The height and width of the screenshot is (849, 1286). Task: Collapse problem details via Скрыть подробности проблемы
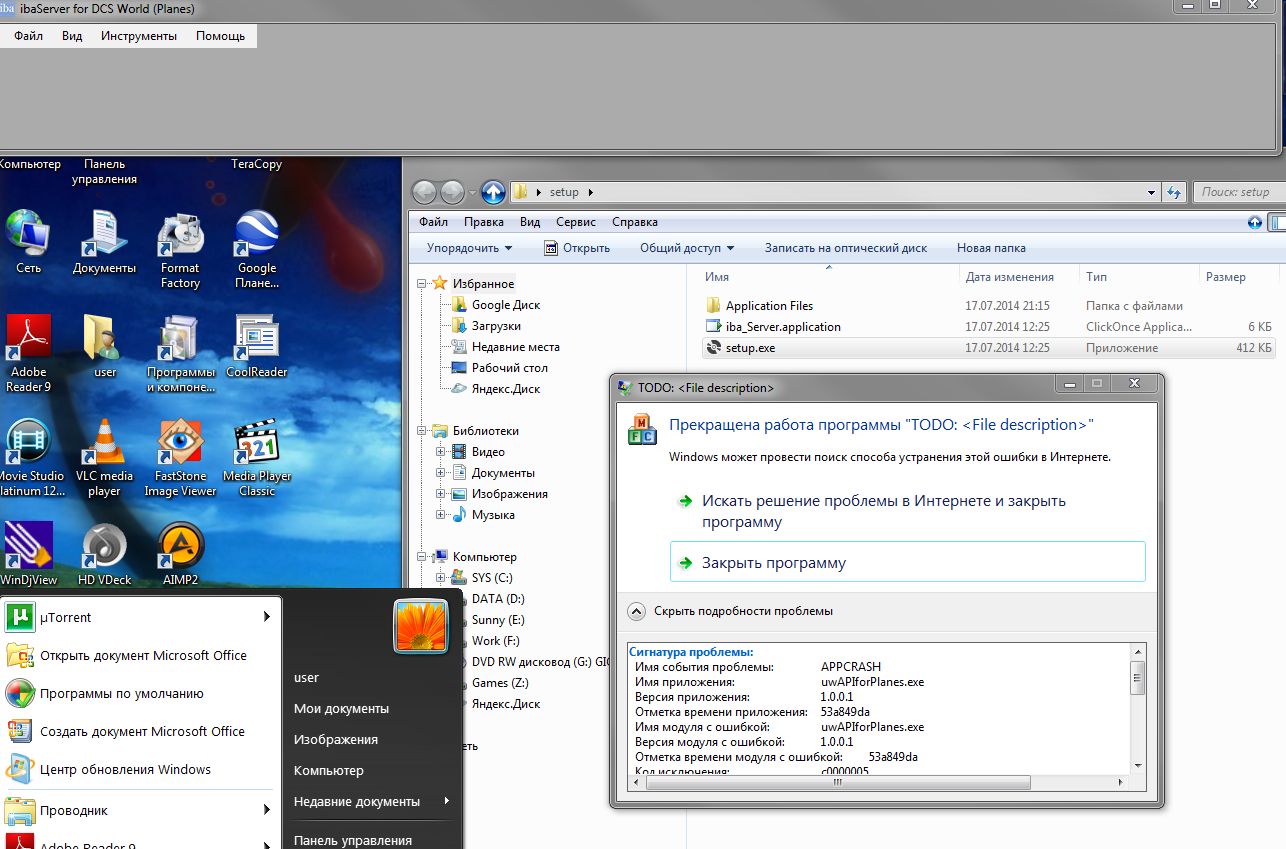point(730,611)
